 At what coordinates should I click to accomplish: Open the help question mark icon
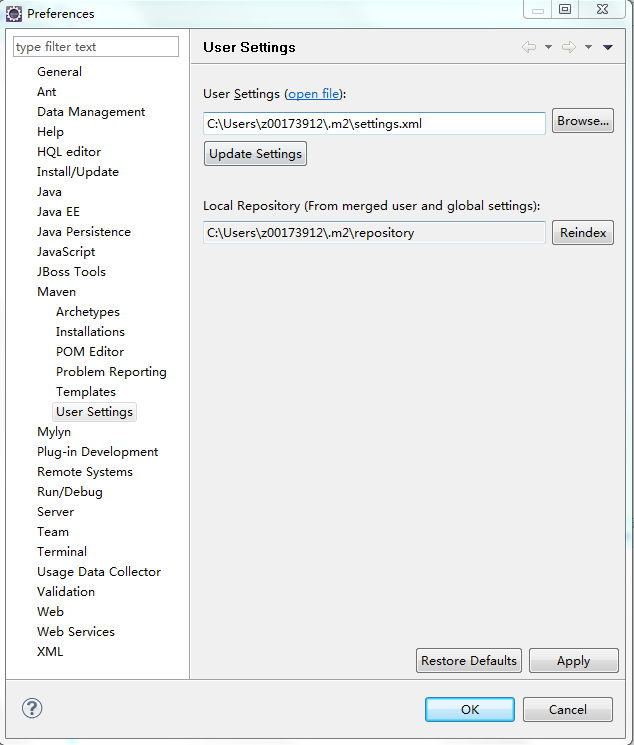[32, 709]
